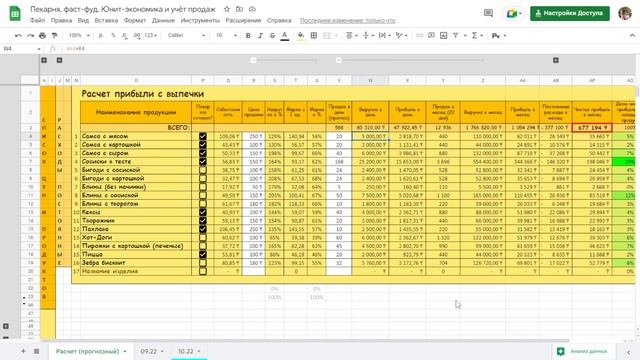Insert a chart via toolbar icon

pyautogui.click(x=443, y=36)
